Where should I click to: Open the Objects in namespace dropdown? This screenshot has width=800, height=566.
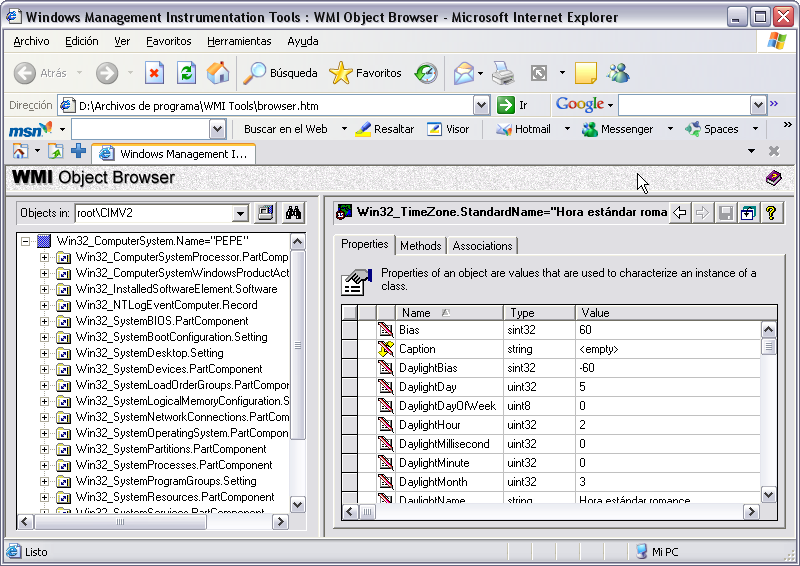click(x=240, y=213)
